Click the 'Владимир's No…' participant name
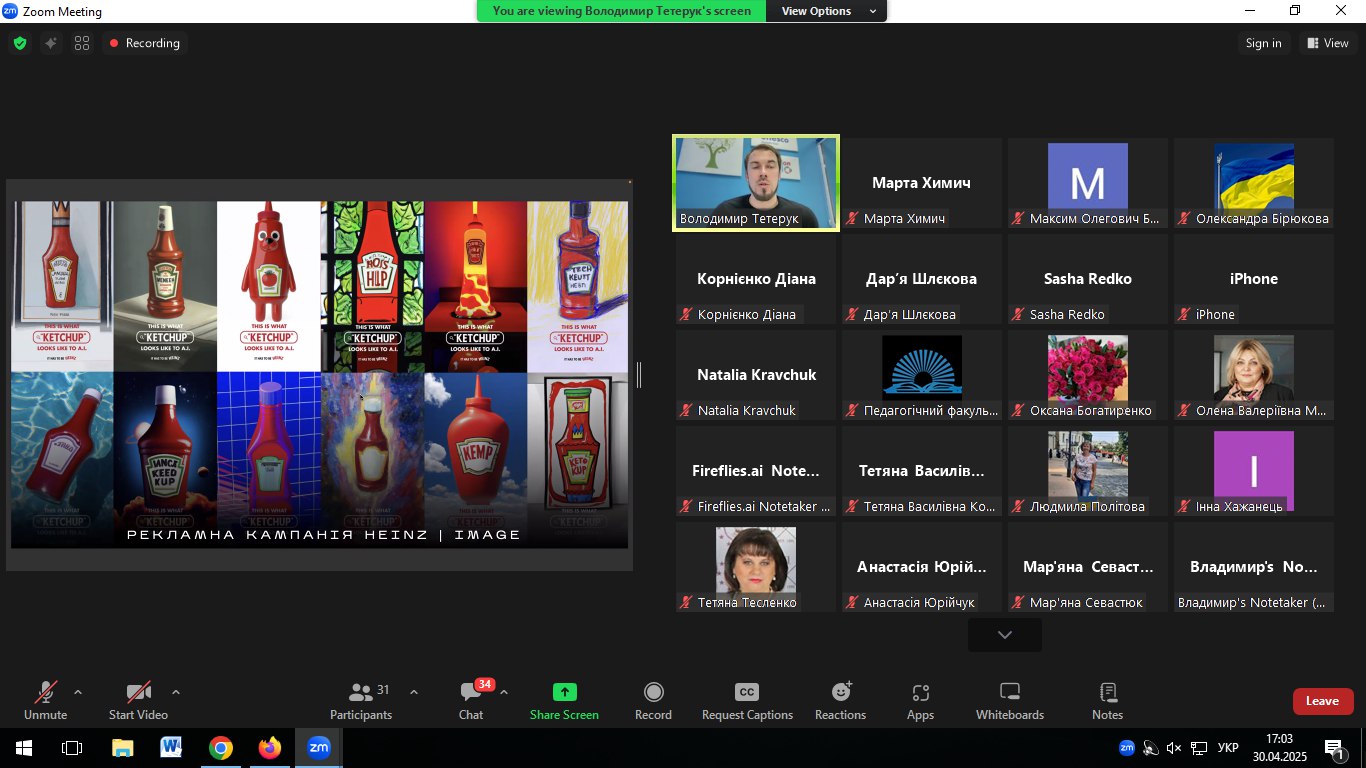The image size is (1366, 768). click(1254, 567)
